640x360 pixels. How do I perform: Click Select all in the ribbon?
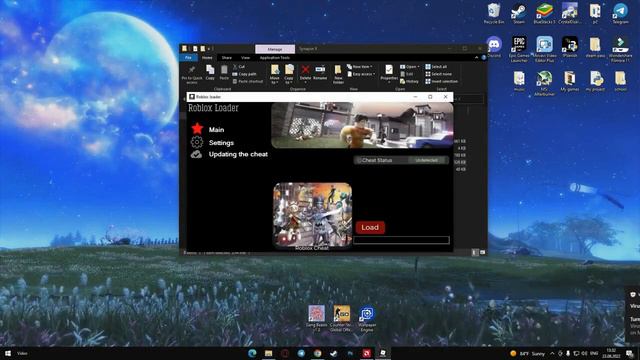click(436, 67)
